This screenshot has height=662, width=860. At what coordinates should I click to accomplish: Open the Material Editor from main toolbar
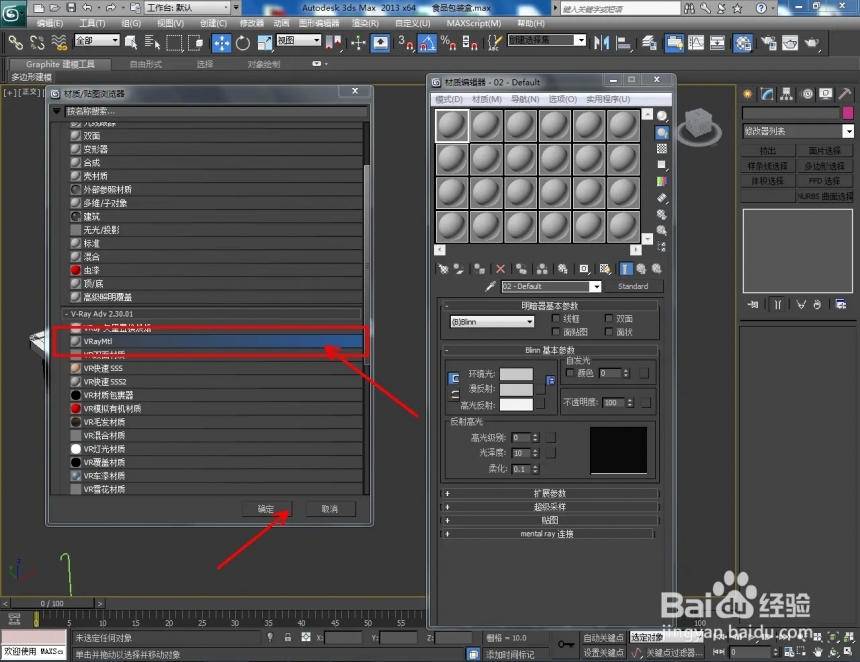click(x=743, y=43)
